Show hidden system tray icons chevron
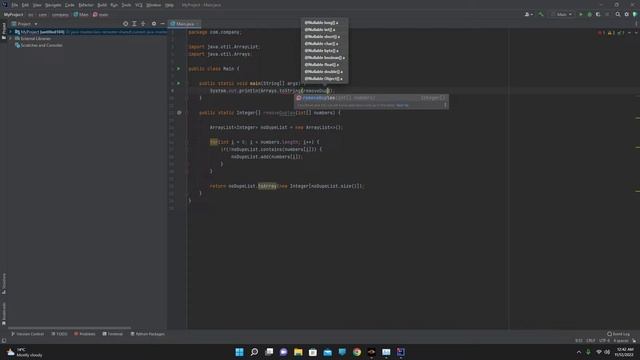The width and height of the screenshot is (640, 360). 579,352
